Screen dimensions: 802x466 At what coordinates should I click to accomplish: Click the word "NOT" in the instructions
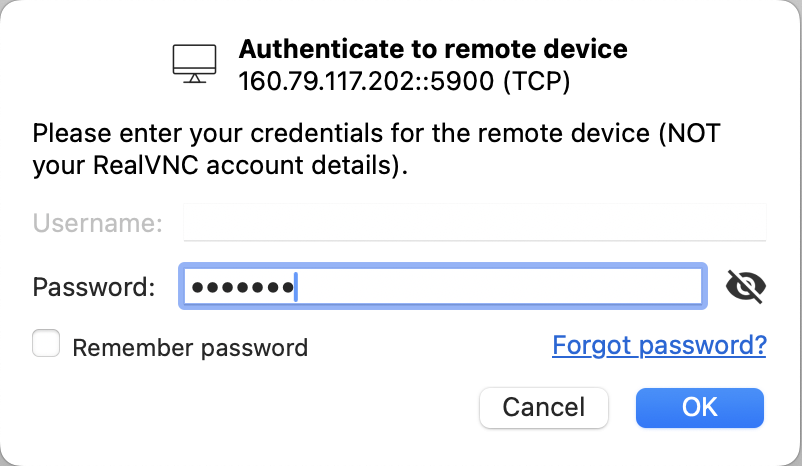(693, 133)
